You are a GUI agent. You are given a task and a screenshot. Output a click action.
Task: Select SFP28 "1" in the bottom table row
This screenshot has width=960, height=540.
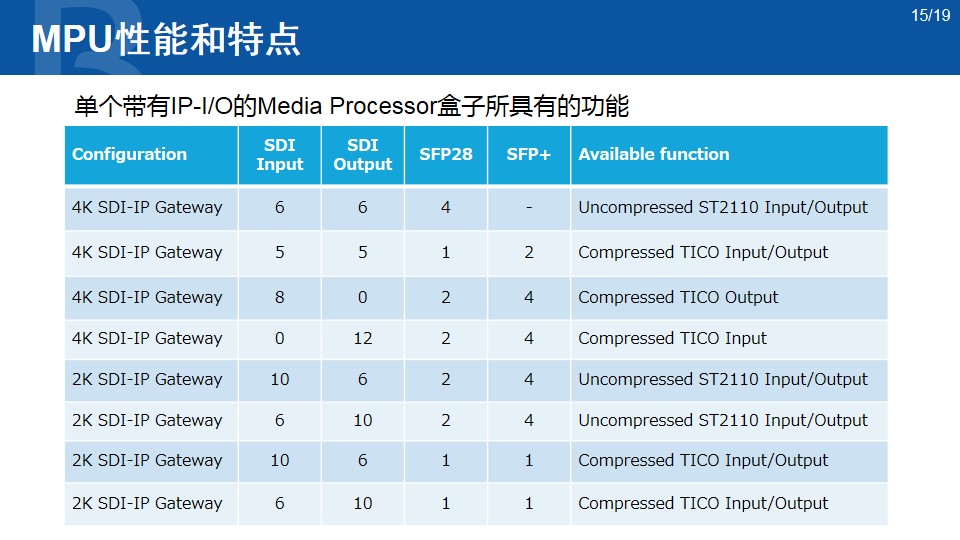click(x=446, y=503)
